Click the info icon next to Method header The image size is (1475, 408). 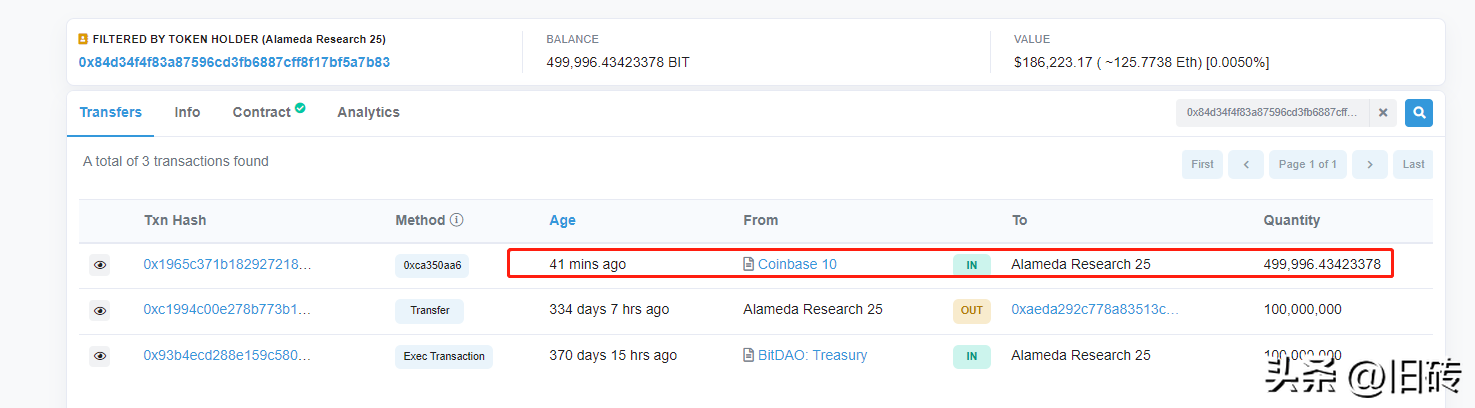[x=457, y=220]
